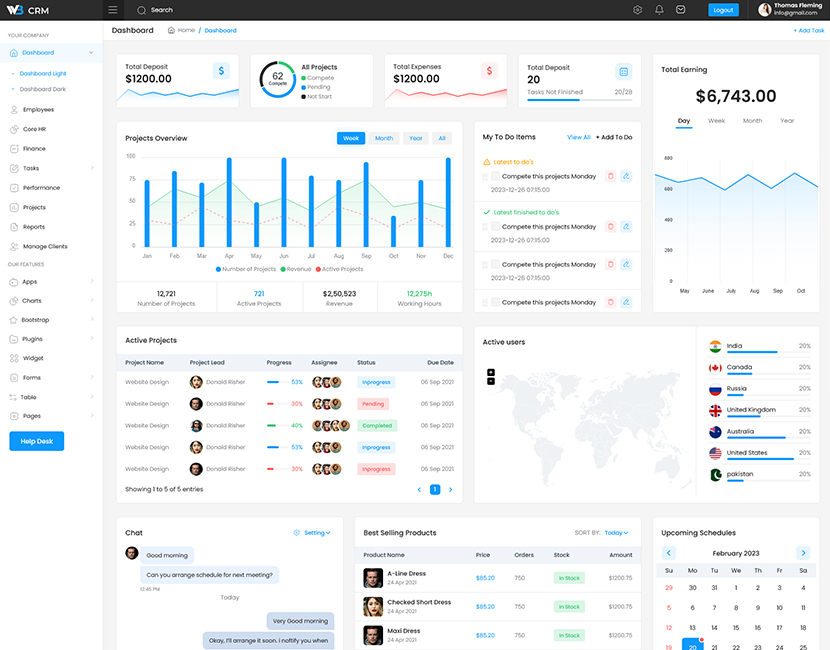
Task: Open settings gear in top bar
Action: pos(637,10)
